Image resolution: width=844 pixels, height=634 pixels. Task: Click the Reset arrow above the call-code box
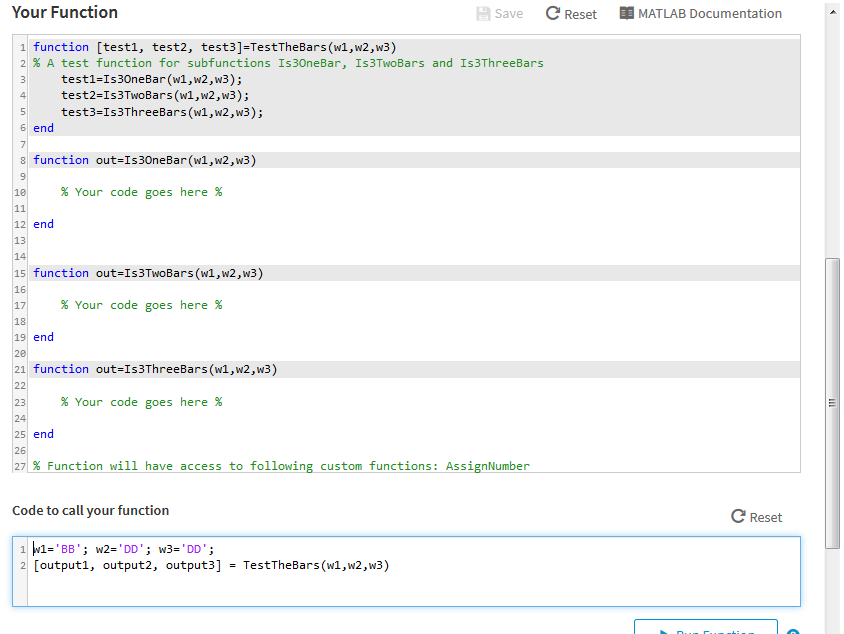click(x=739, y=517)
